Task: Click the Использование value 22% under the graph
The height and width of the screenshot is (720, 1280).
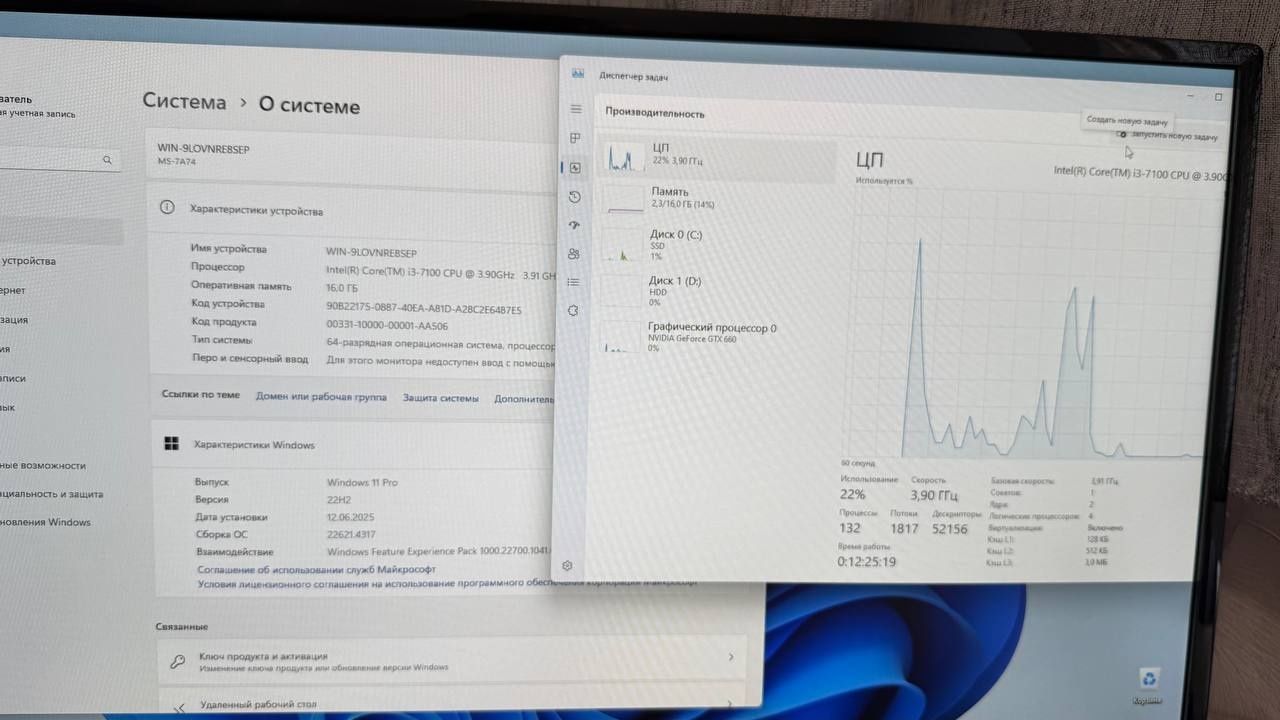Action: click(x=853, y=495)
